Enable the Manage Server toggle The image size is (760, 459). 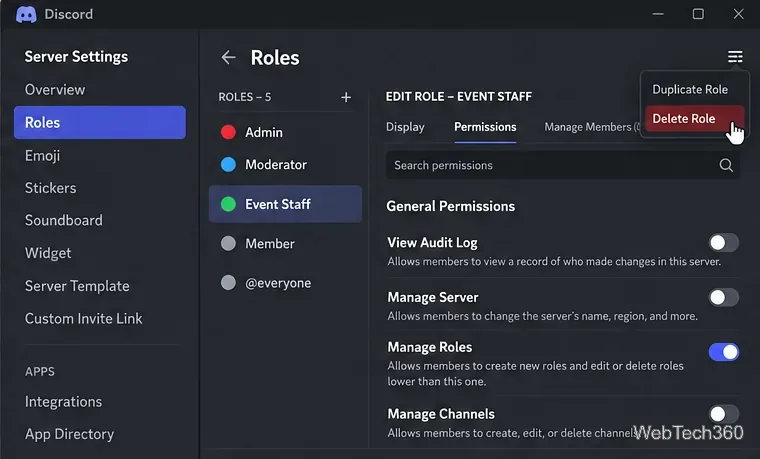click(x=724, y=297)
